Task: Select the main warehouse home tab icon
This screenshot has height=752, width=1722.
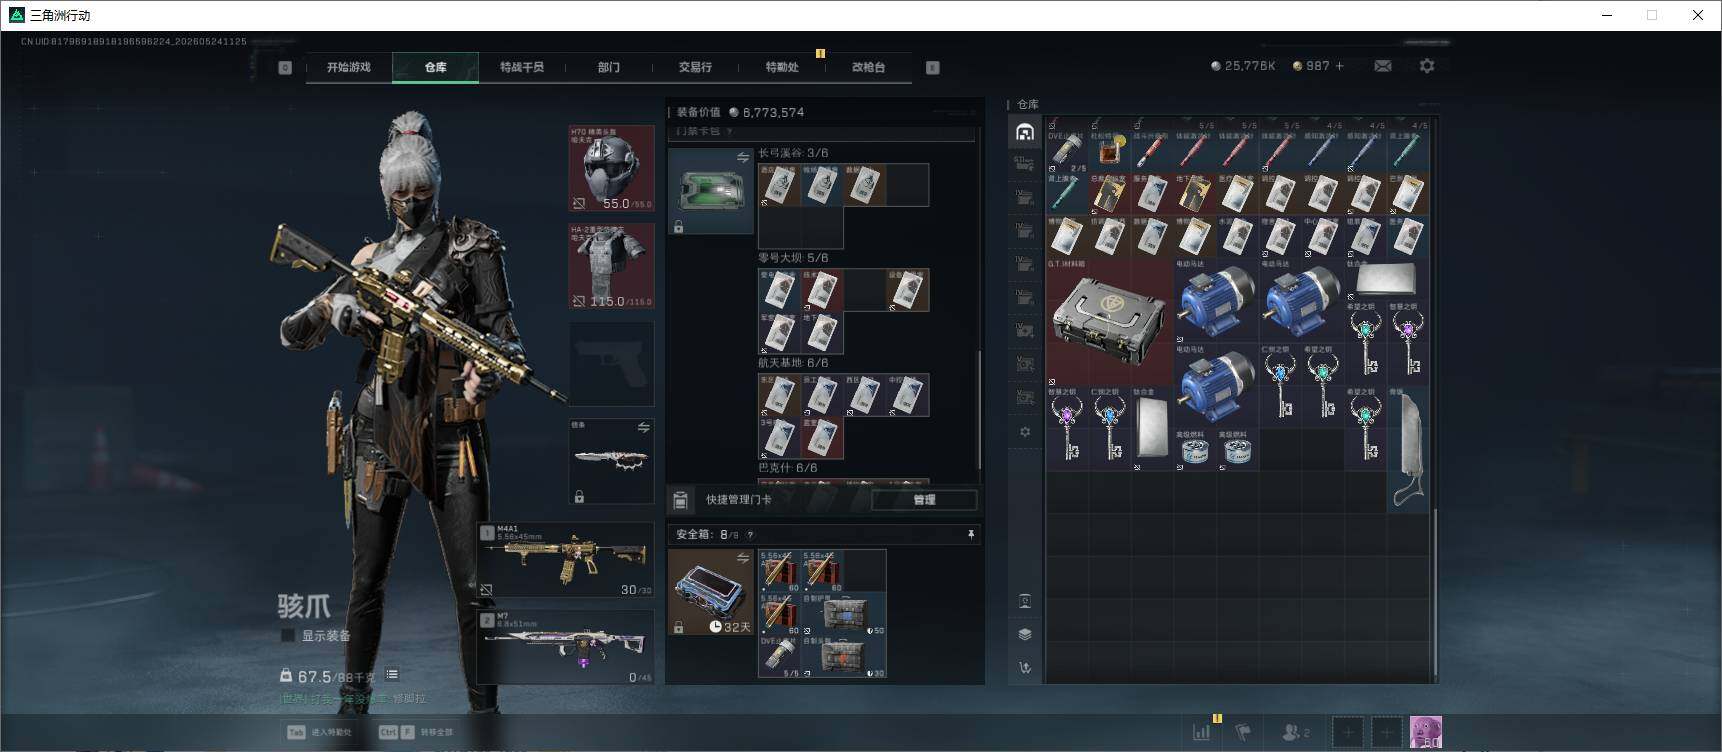Action: click(x=1025, y=132)
